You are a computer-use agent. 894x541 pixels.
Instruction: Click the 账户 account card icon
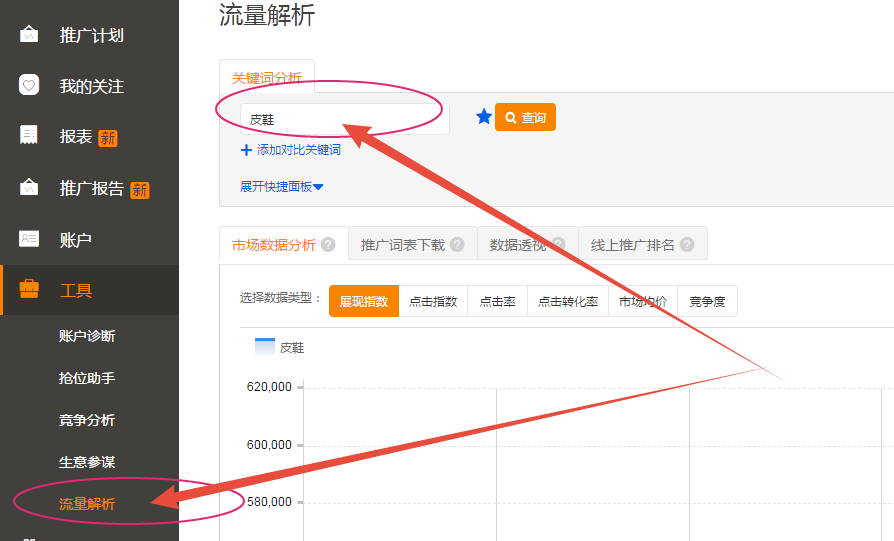click(x=29, y=239)
